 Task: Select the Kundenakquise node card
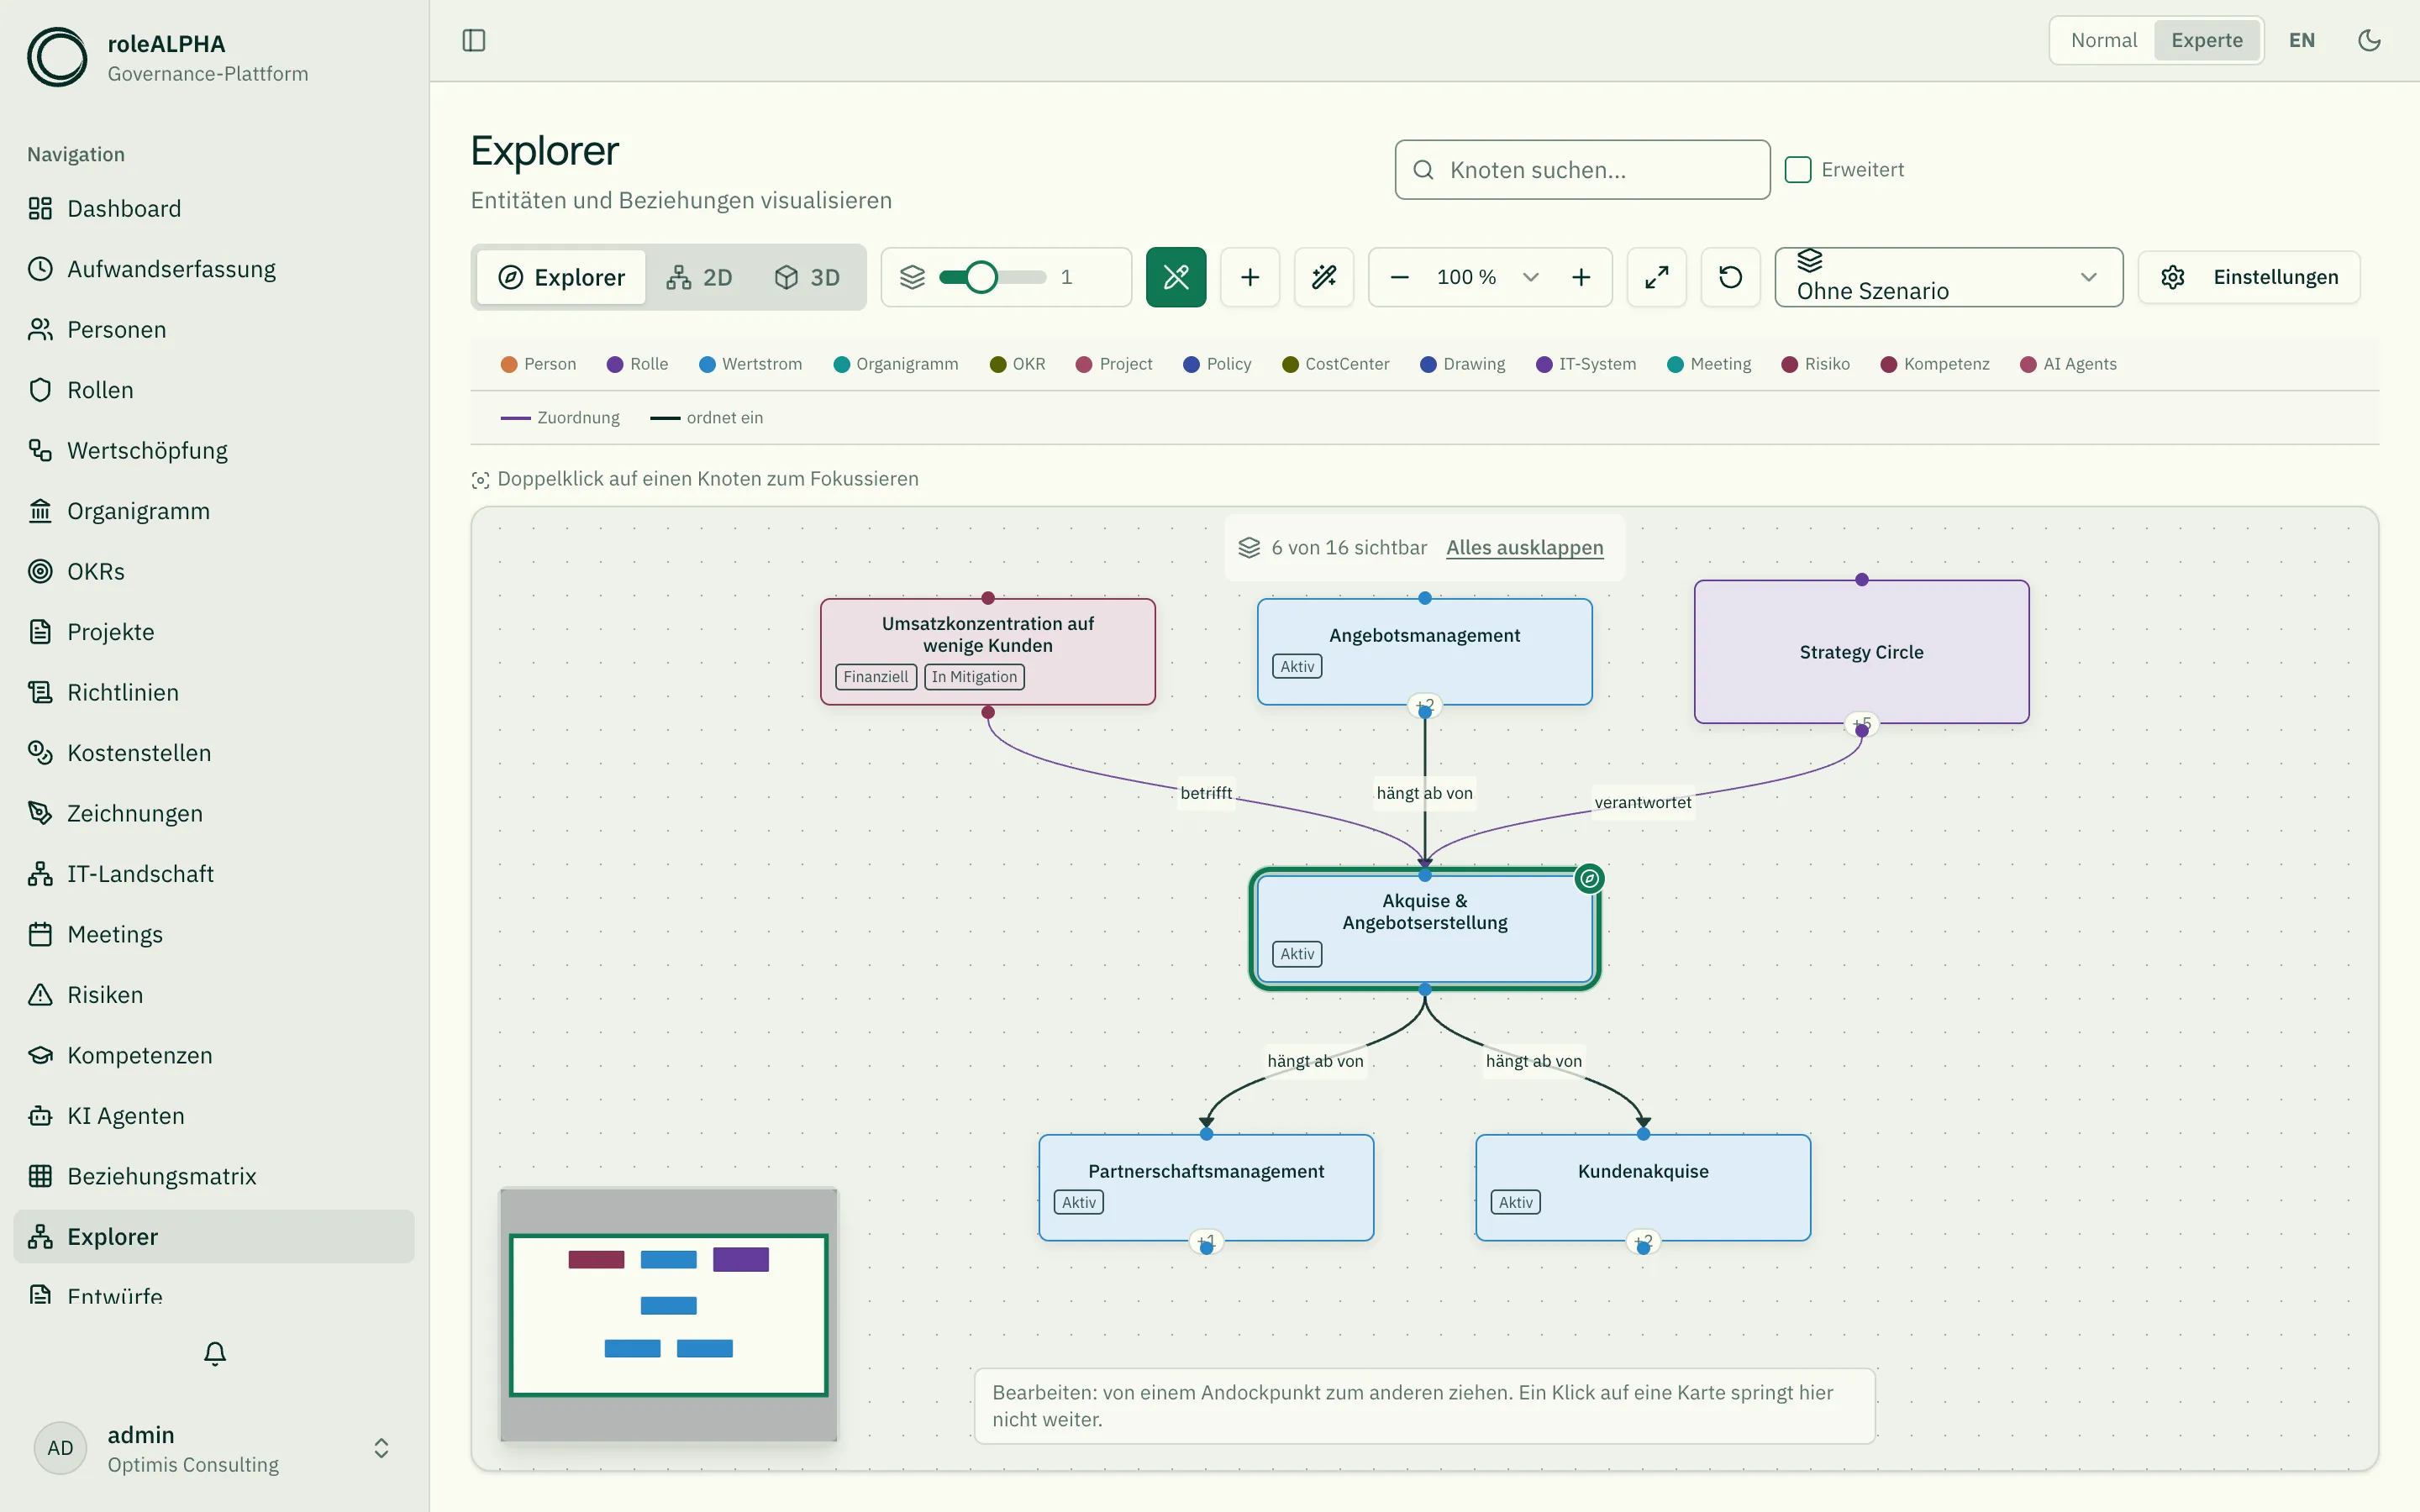(x=1643, y=1187)
